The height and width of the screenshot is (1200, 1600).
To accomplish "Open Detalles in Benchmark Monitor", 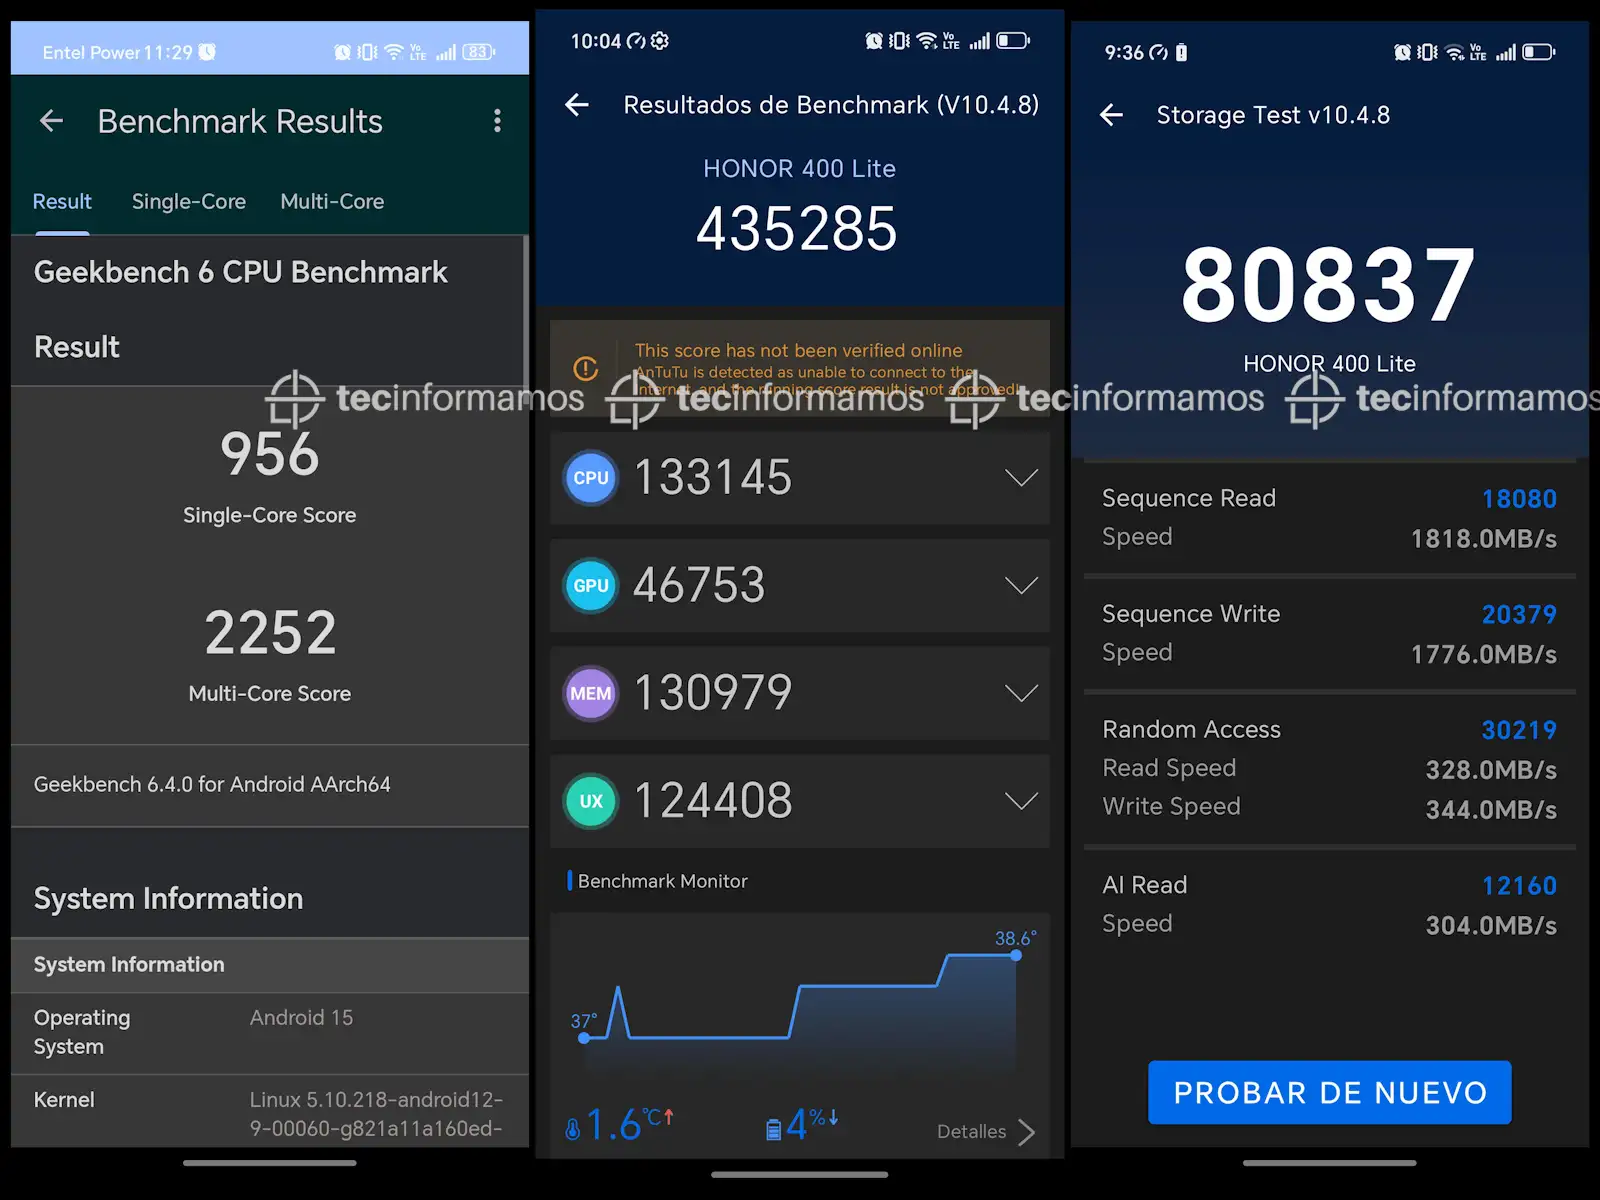I will (x=985, y=1132).
